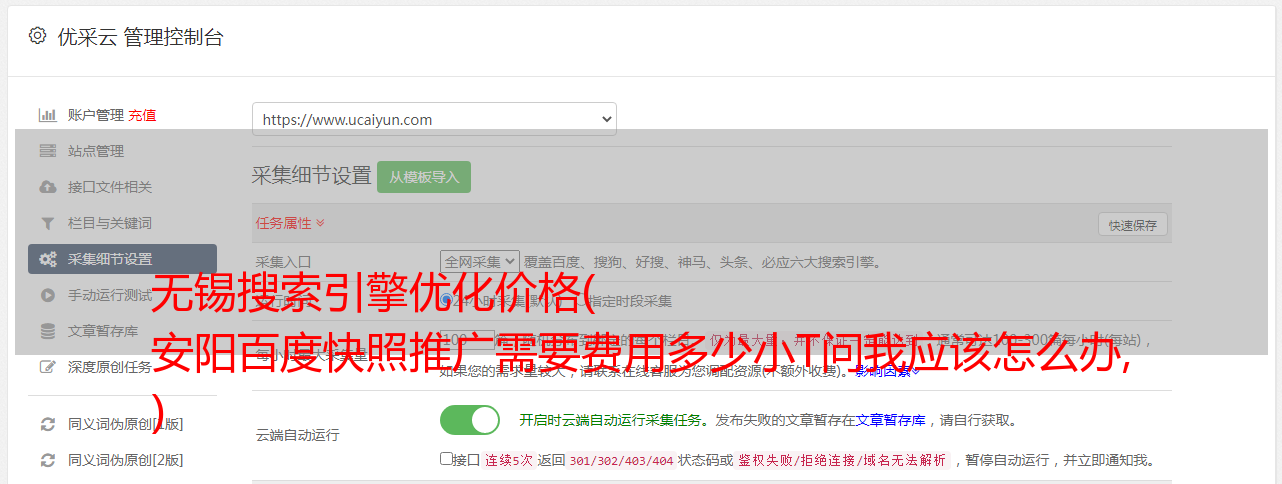Click the 采集细节设置 heading text
Screen dimensions: 1282x484
[x=312, y=175]
